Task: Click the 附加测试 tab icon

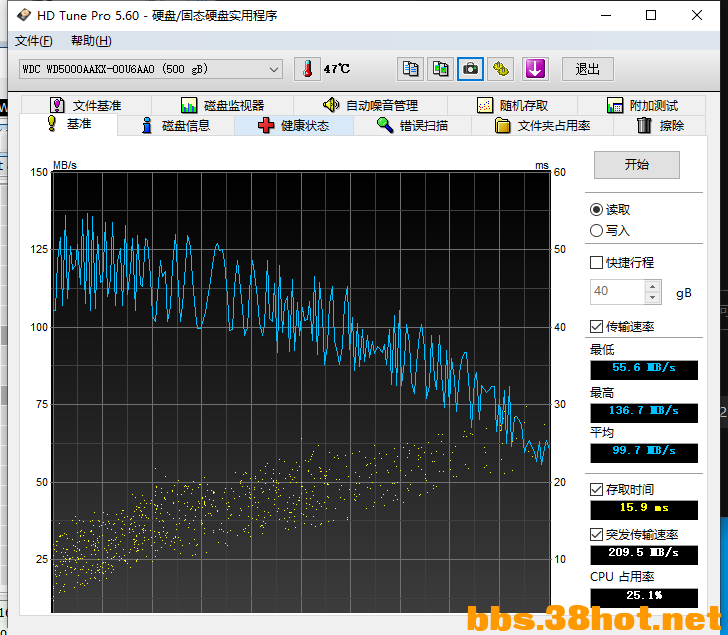Action: [615, 105]
